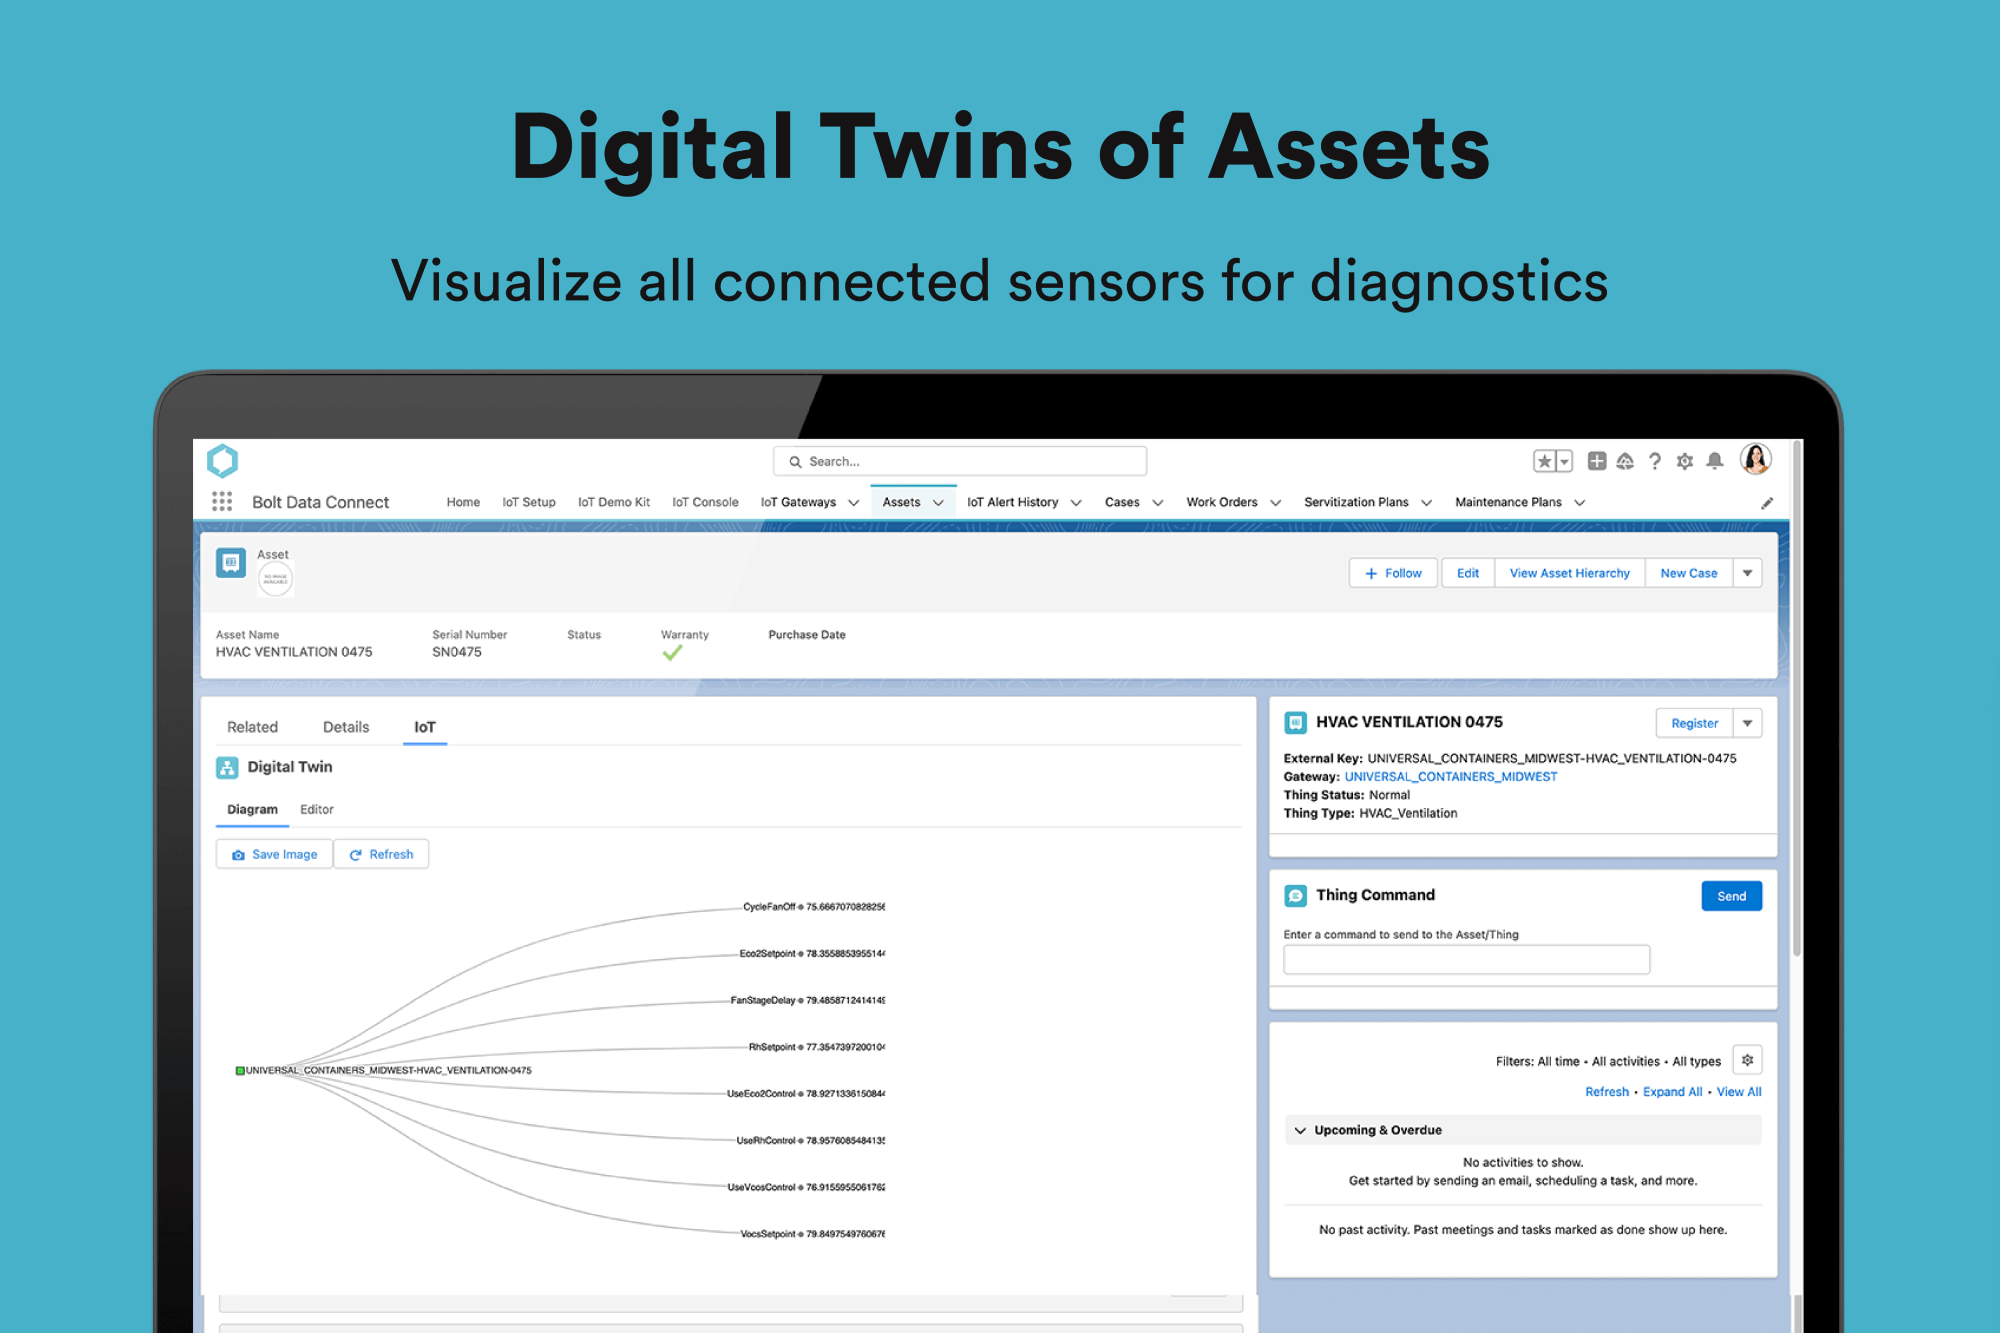Collapse the Upcoming & Overdue section
This screenshot has height=1333, width=2000.
(1300, 1130)
